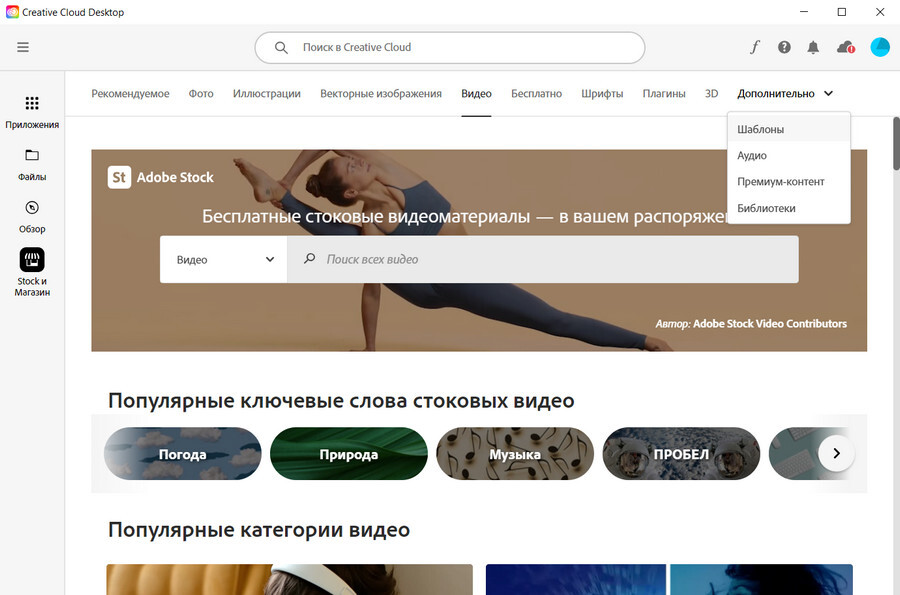Viewport: 900px width, 595px height.
Task: Choose Премиум-контент from the dropdown menu
Action: (789, 182)
